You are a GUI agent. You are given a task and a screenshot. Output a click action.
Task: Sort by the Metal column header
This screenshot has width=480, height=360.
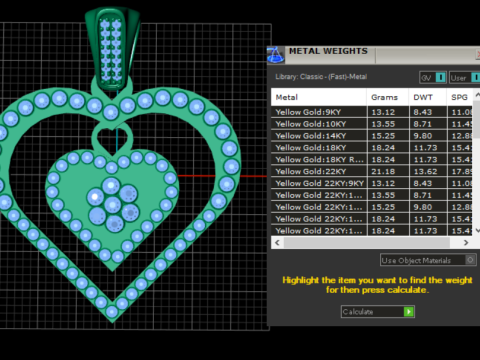click(319, 97)
